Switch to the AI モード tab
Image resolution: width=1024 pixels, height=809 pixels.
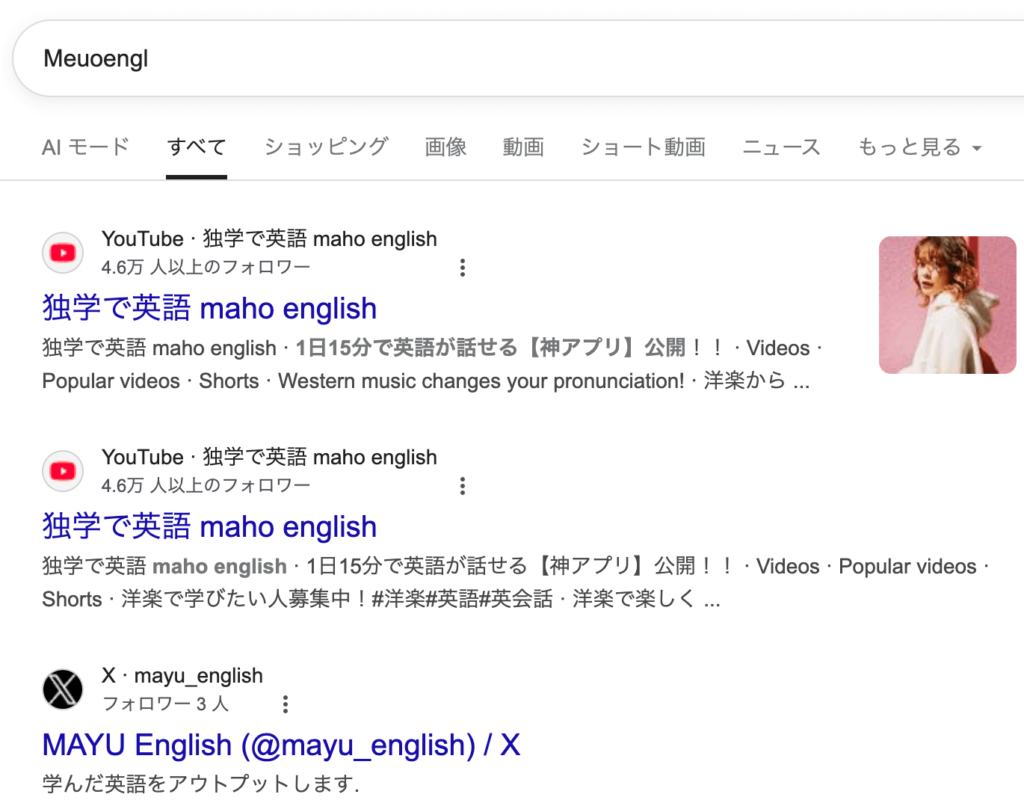click(x=86, y=147)
